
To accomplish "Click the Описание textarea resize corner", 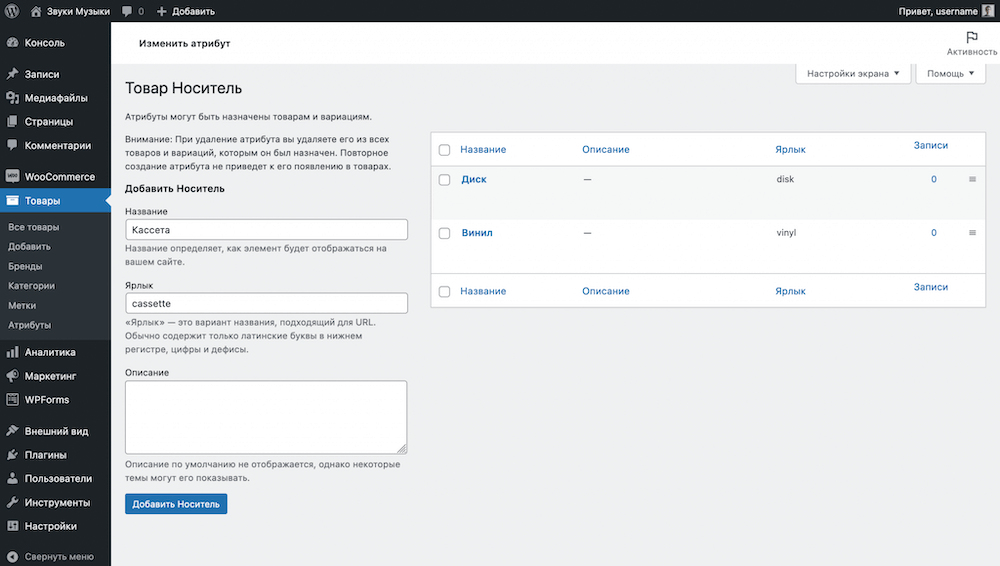I will pyautogui.click(x=402, y=449).
